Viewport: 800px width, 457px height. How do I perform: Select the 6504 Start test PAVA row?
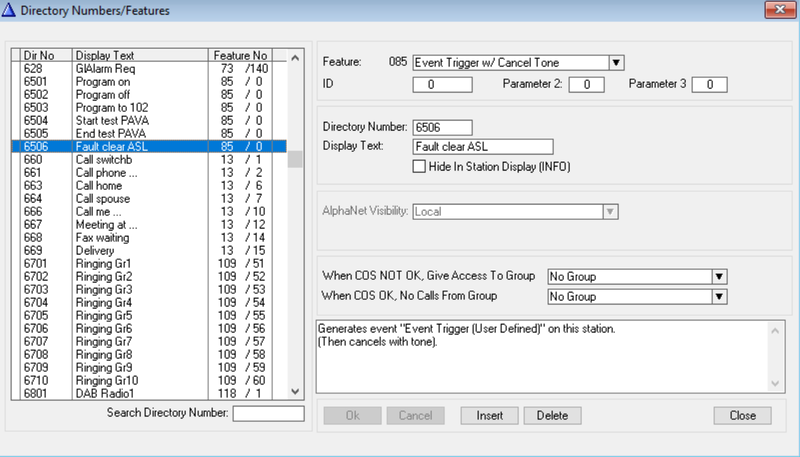[149, 120]
